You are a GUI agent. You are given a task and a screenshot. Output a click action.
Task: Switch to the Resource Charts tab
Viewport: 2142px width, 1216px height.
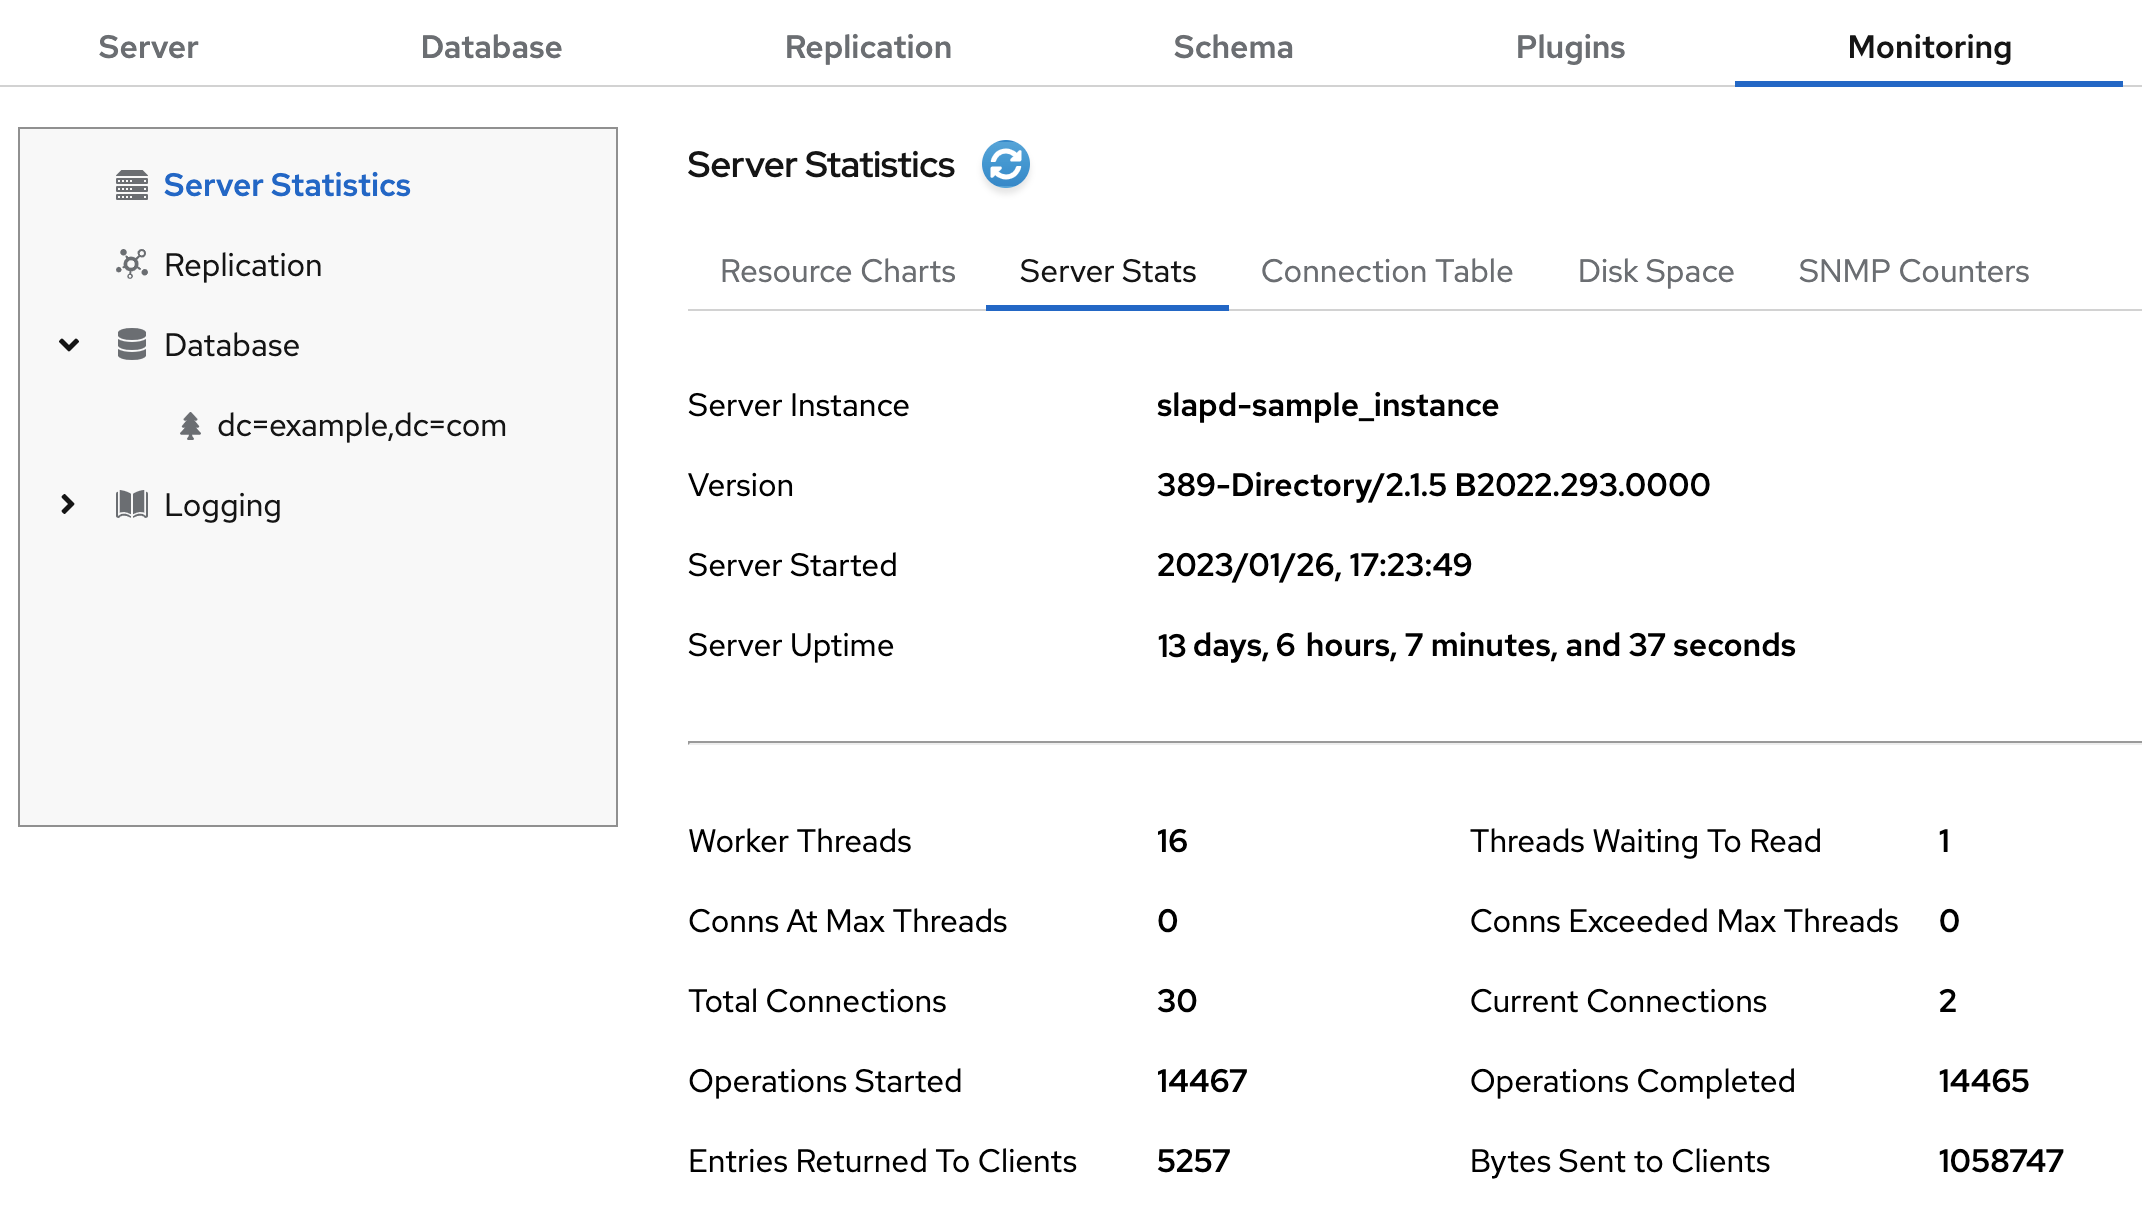pyautogui.click(x=837, y=271)
